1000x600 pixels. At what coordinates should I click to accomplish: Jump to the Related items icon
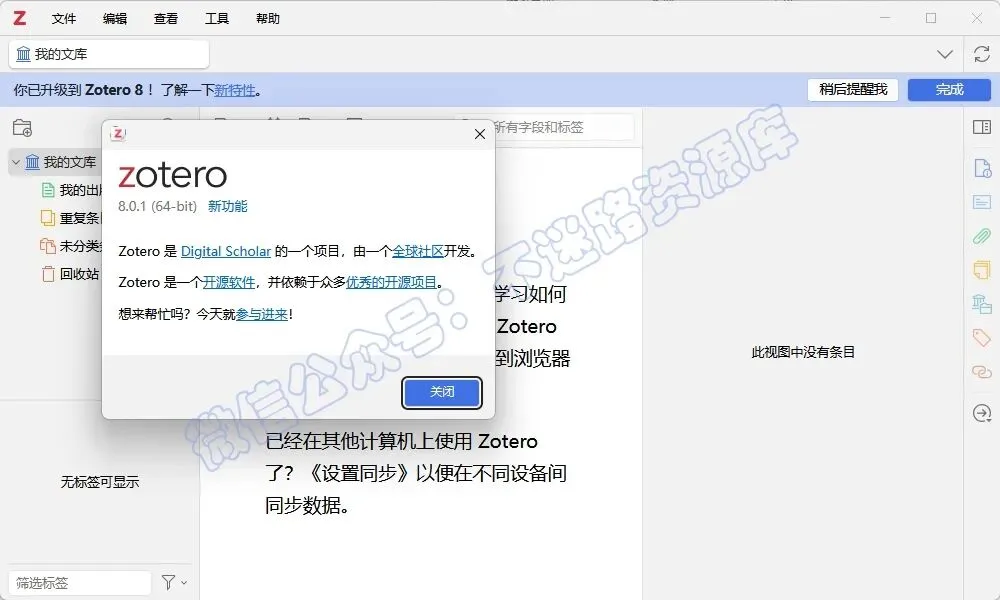point(982,371)
